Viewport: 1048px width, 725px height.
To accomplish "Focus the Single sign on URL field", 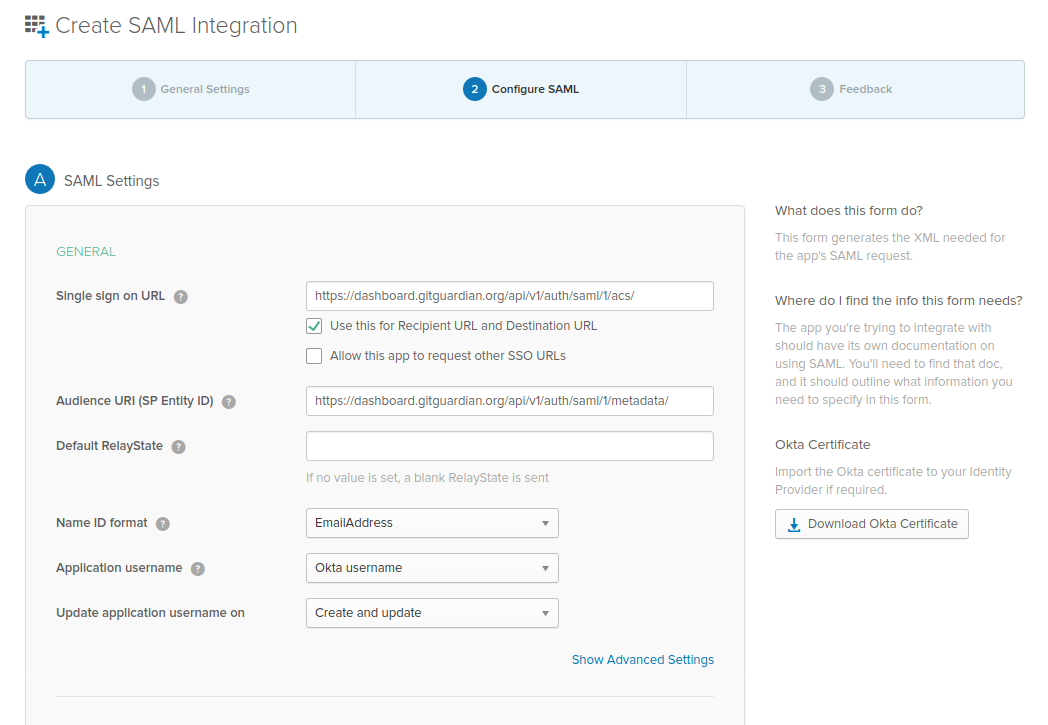I will click(509, 296).
